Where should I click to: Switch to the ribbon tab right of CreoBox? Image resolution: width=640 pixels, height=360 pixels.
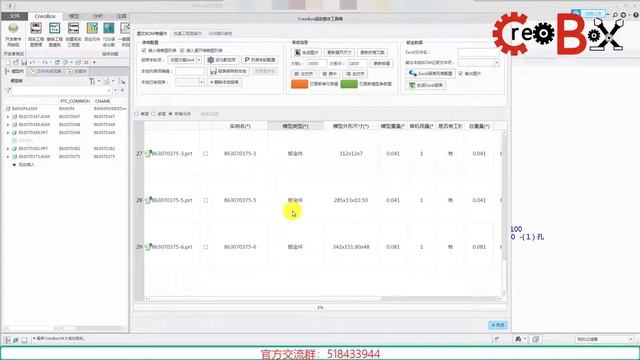click(74, 16)
